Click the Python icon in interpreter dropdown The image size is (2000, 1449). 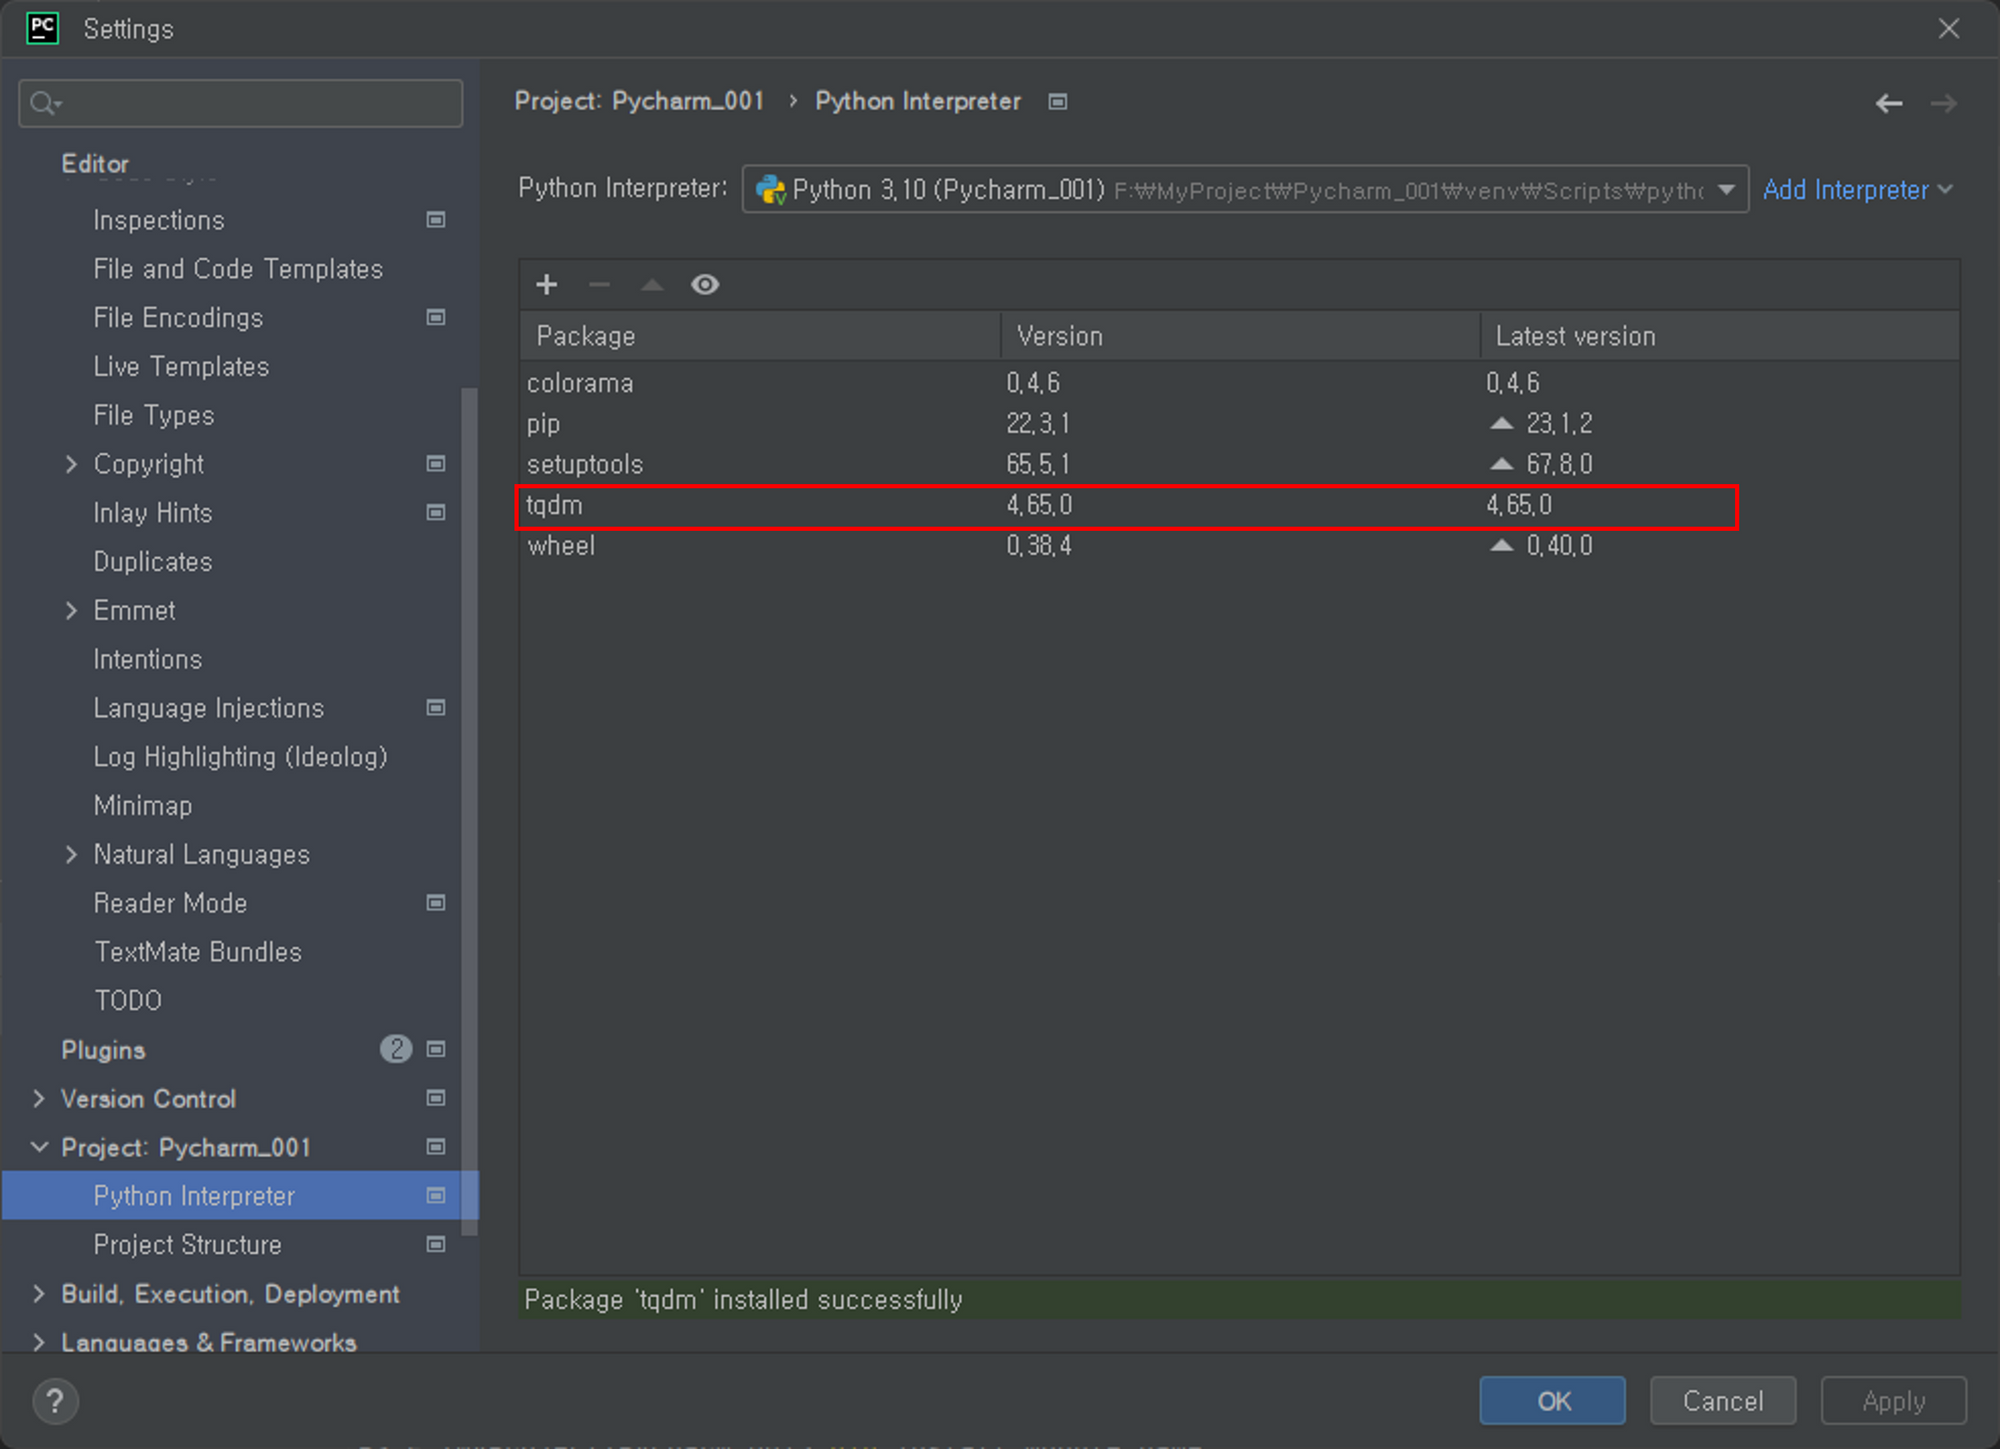(x=770, y=190)
